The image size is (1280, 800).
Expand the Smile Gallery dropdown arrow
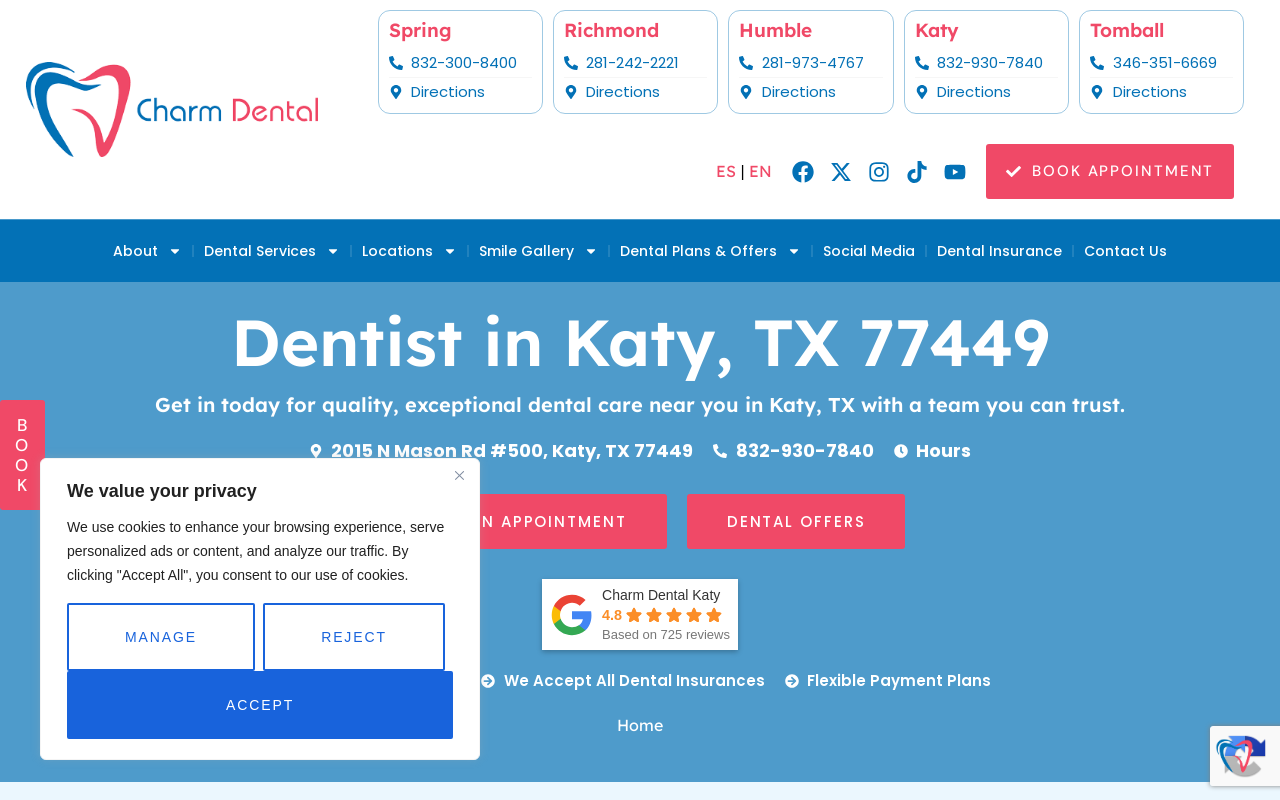tap(591, 251)
